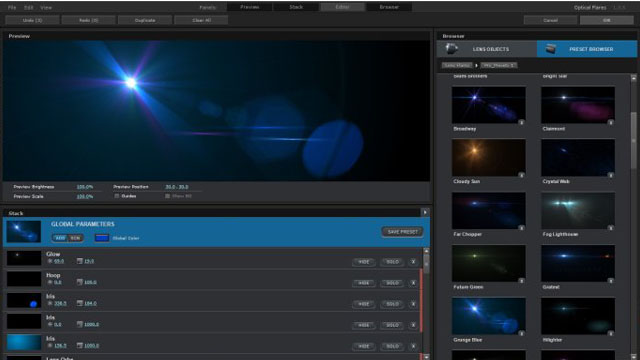640x360 pixels.
Task: Open the View menu
Action: [x=46, y=7]
